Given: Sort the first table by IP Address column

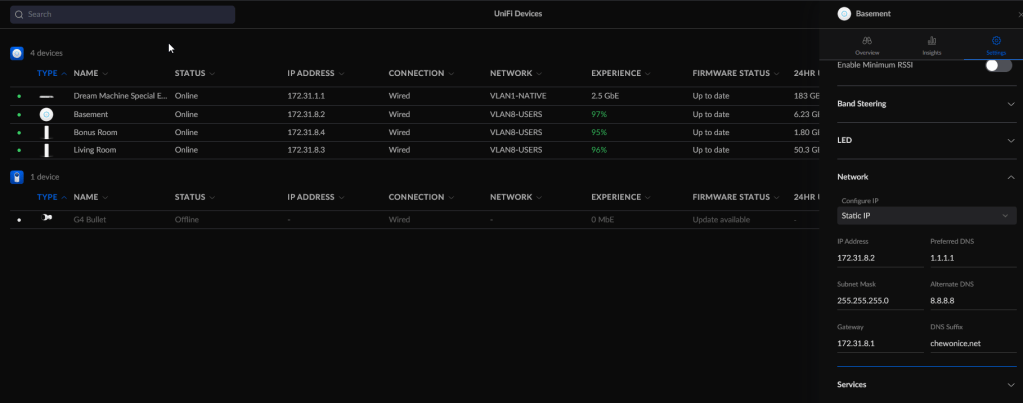Looking at the screenshot, I should 314,73.
